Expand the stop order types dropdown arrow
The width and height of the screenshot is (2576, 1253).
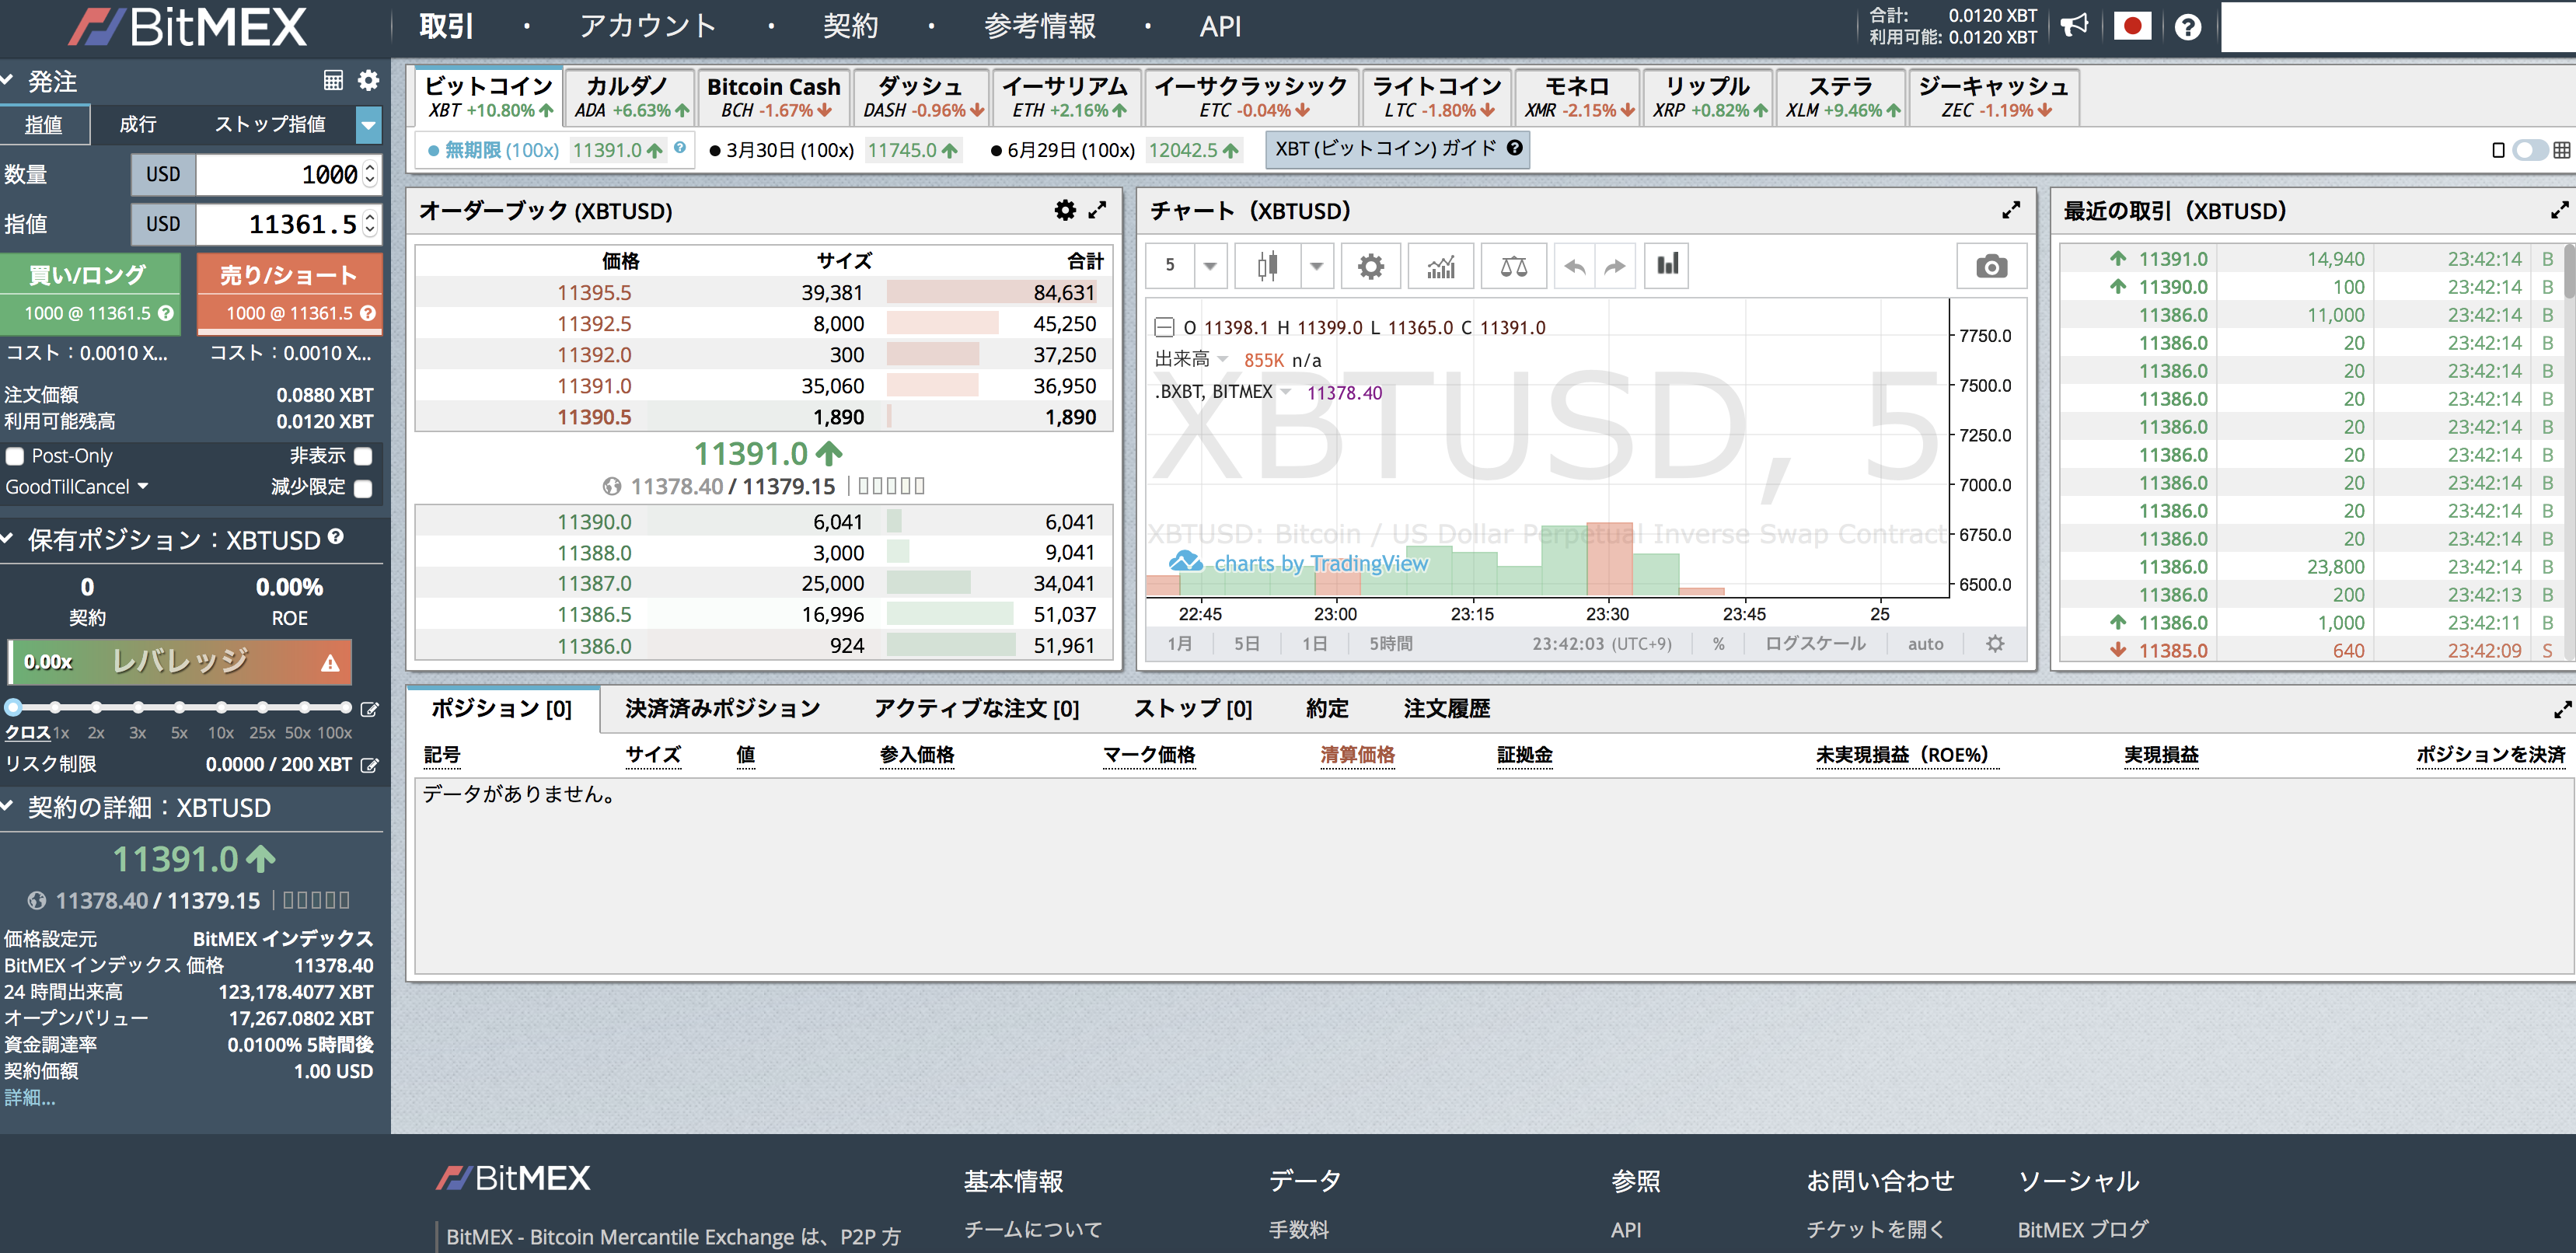click(x=368, y=125)
